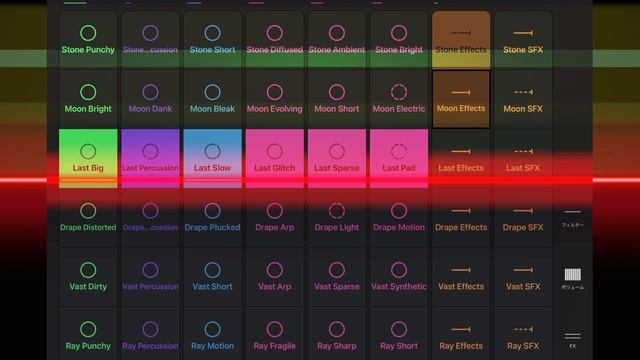Trigger the Stone SFX one-shot cell

(523, 40)
